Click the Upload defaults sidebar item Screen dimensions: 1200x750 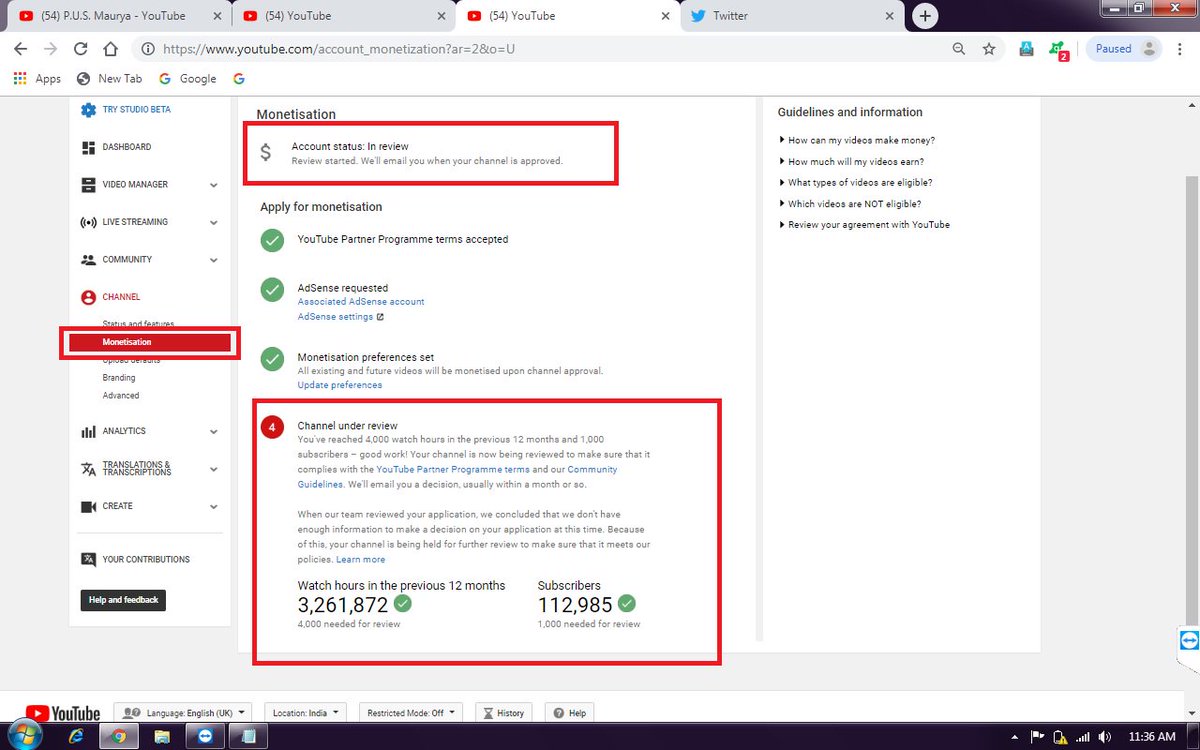133,359
